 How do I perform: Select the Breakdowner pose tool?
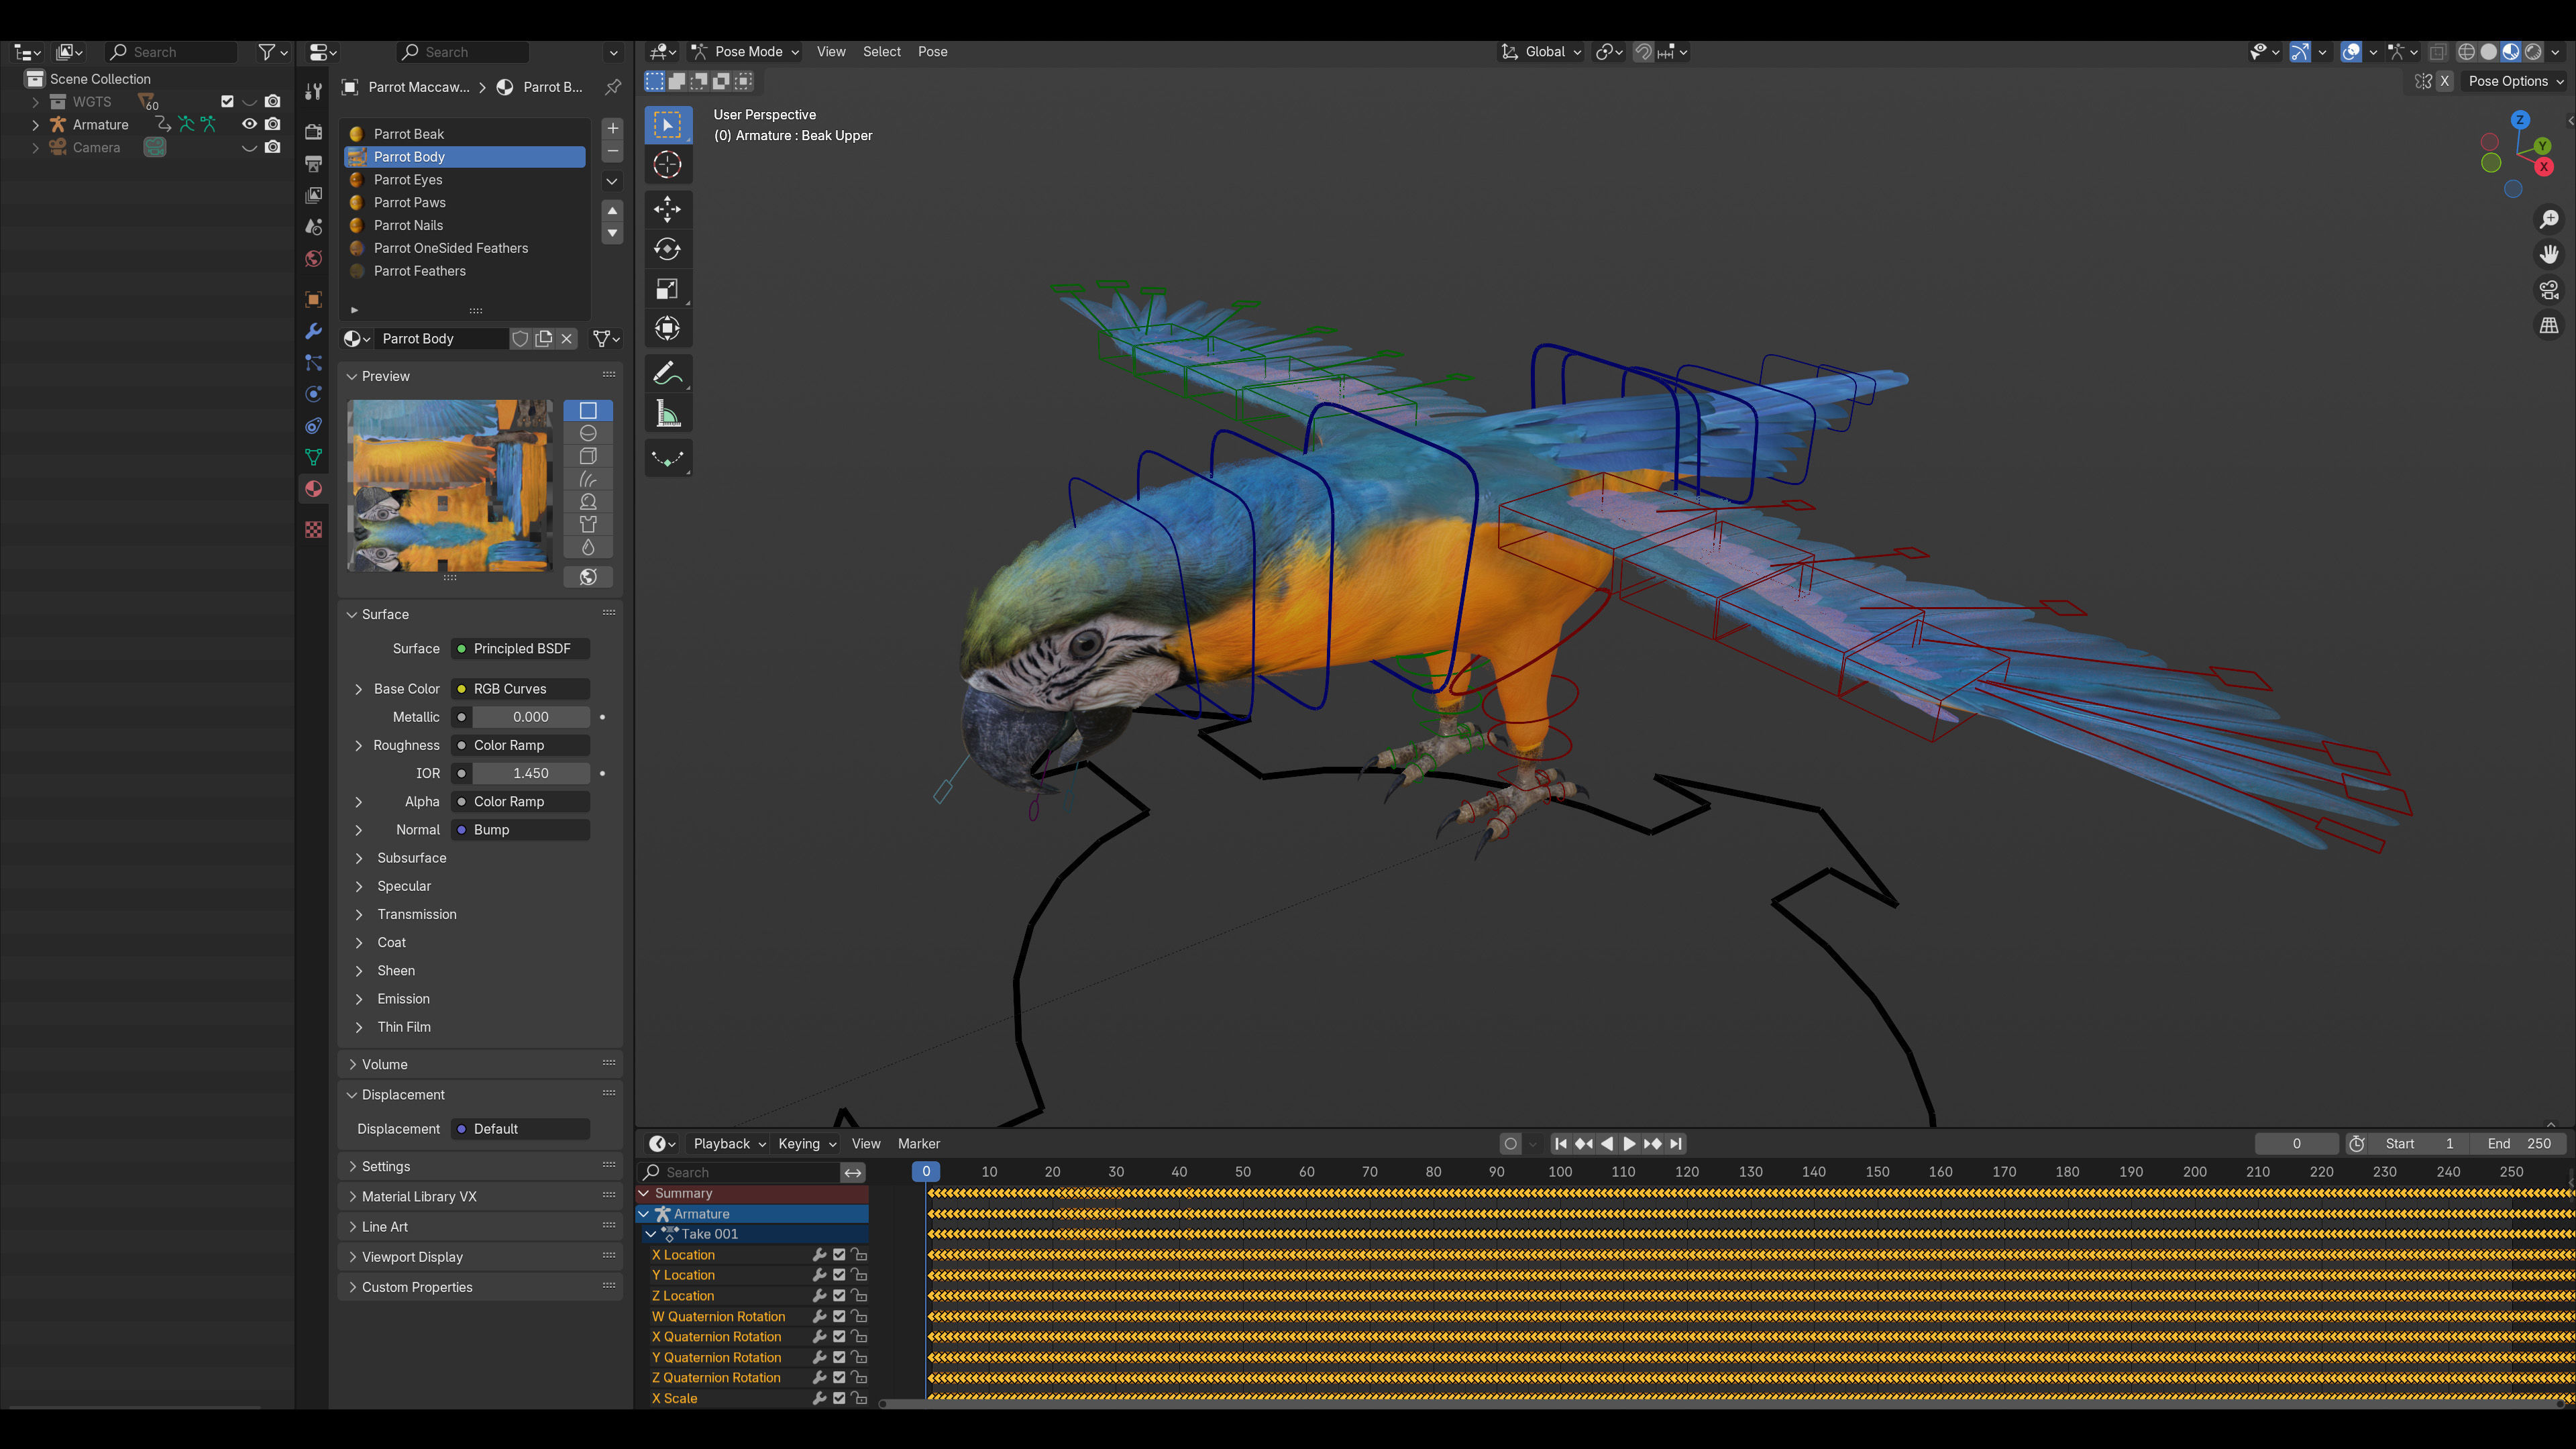(667, 459)
